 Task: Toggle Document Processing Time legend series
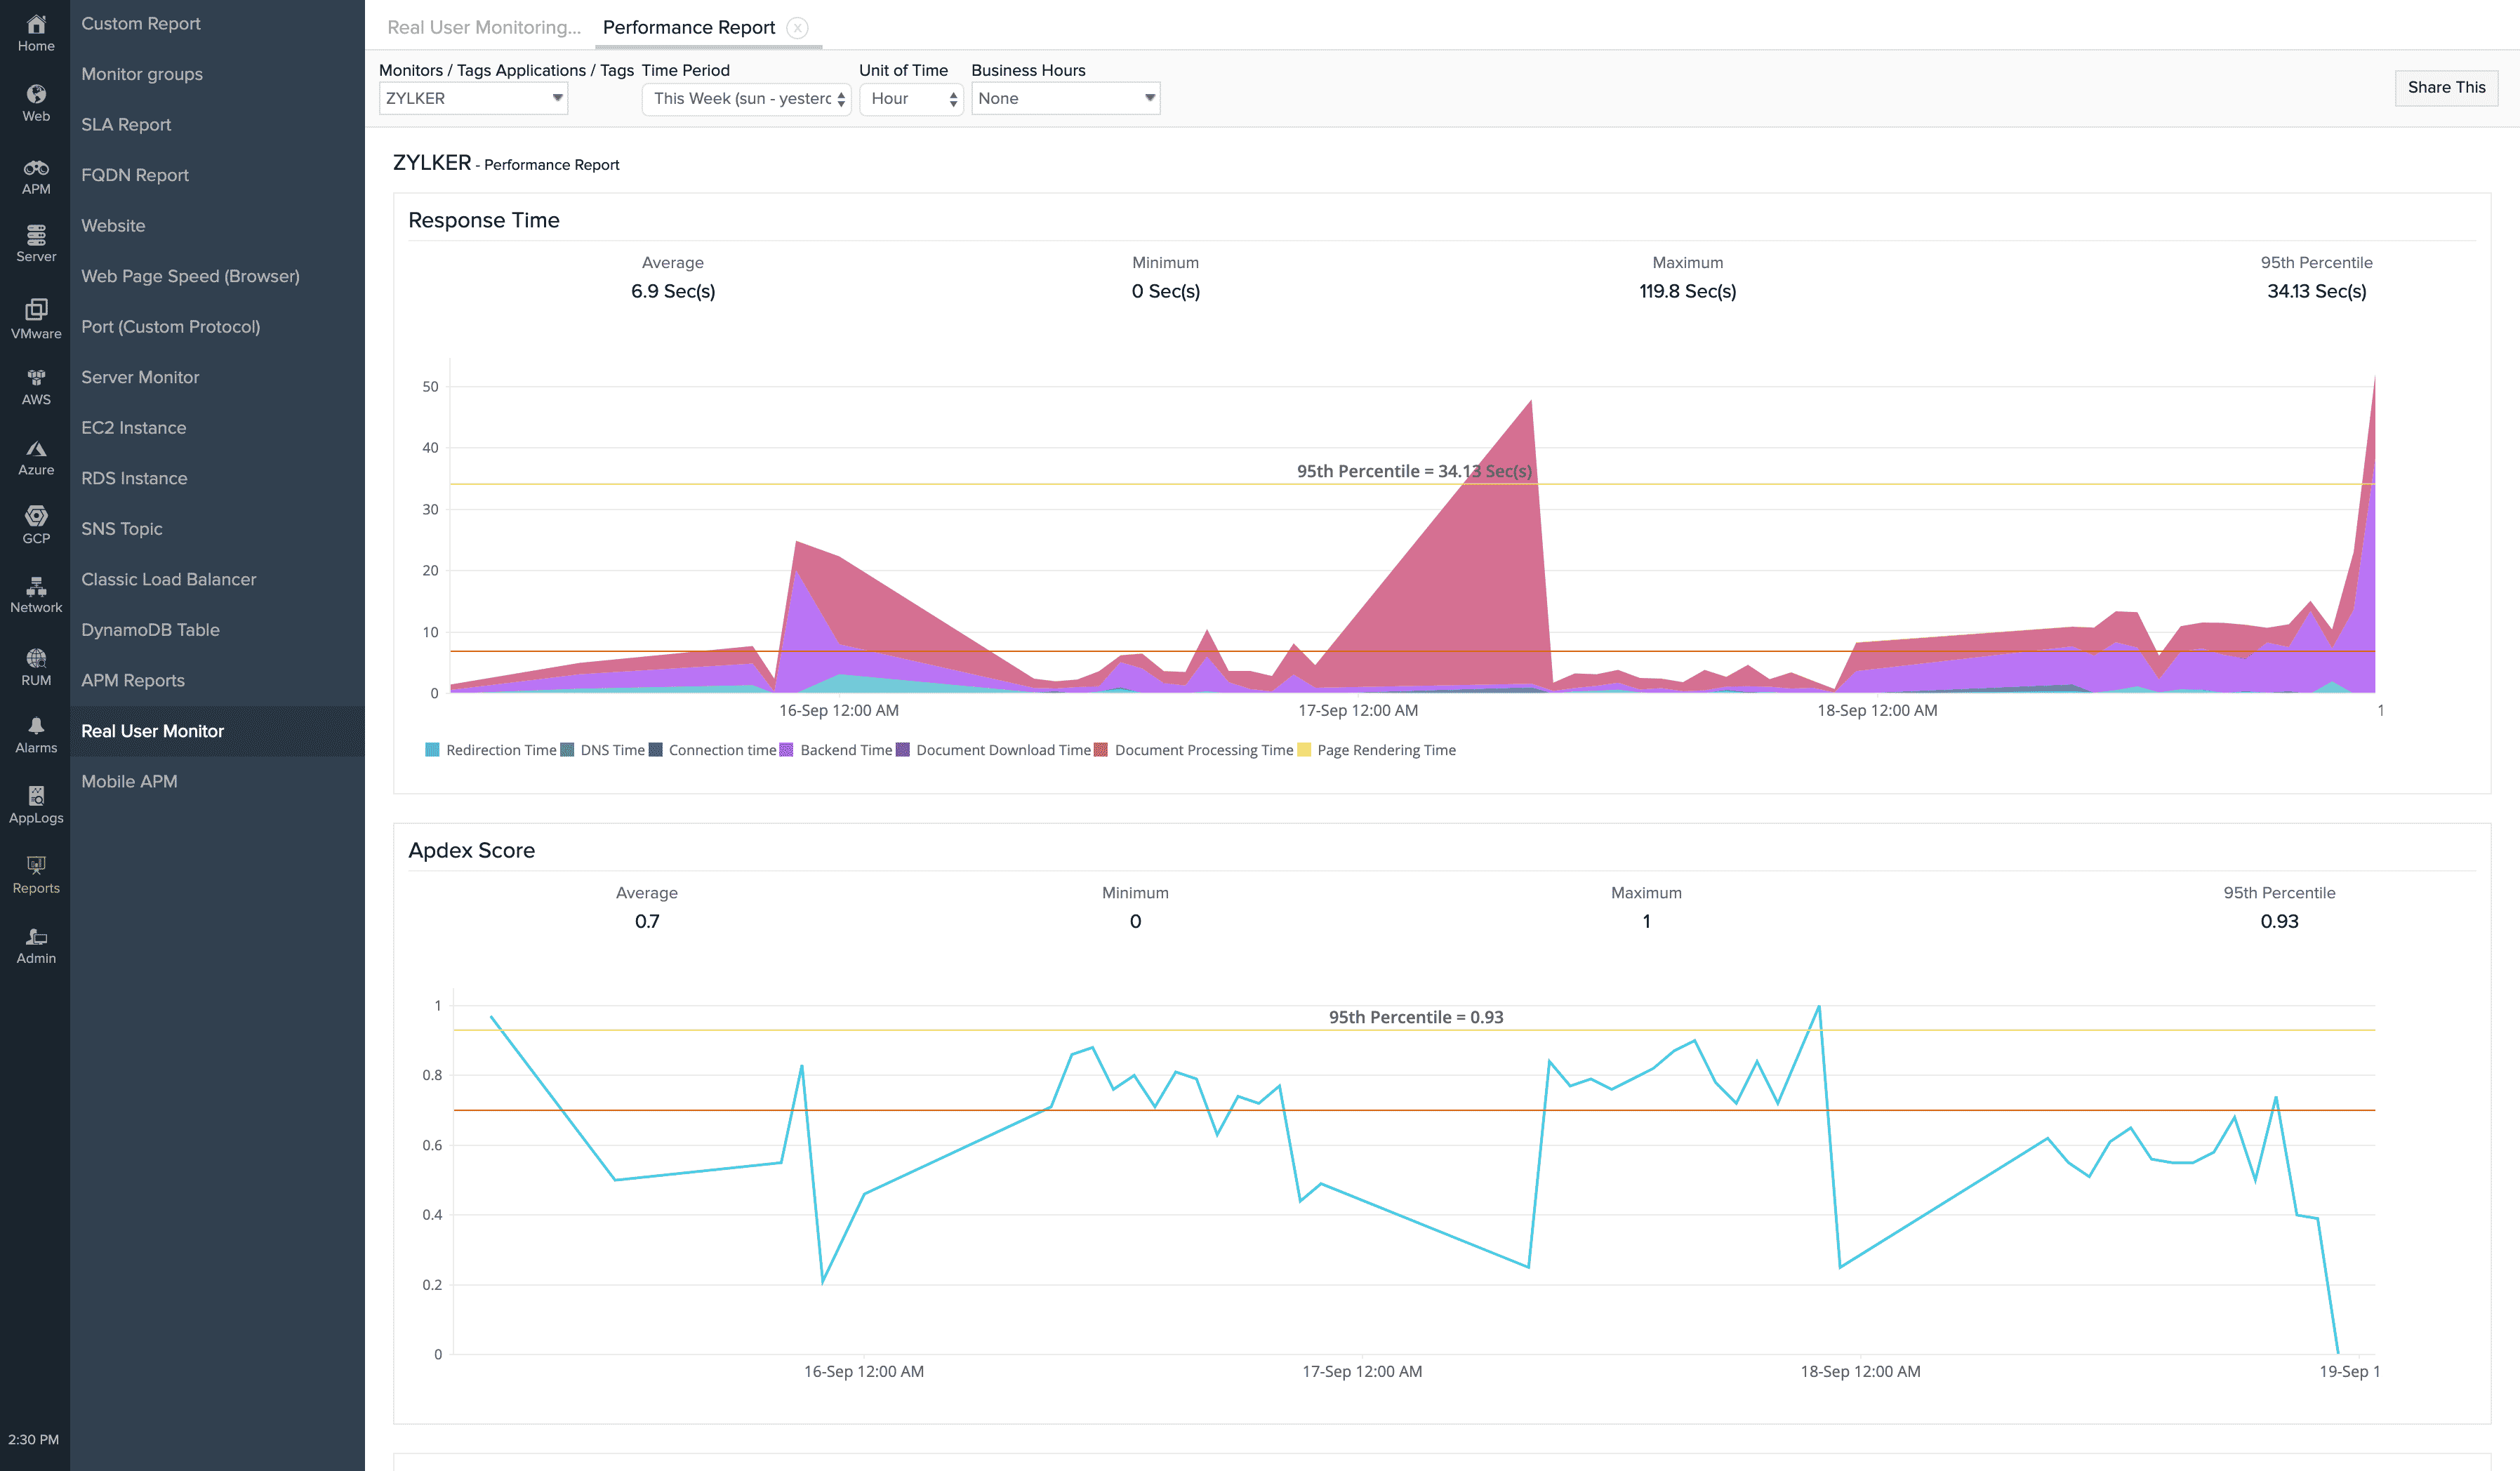pos(1203,750)
